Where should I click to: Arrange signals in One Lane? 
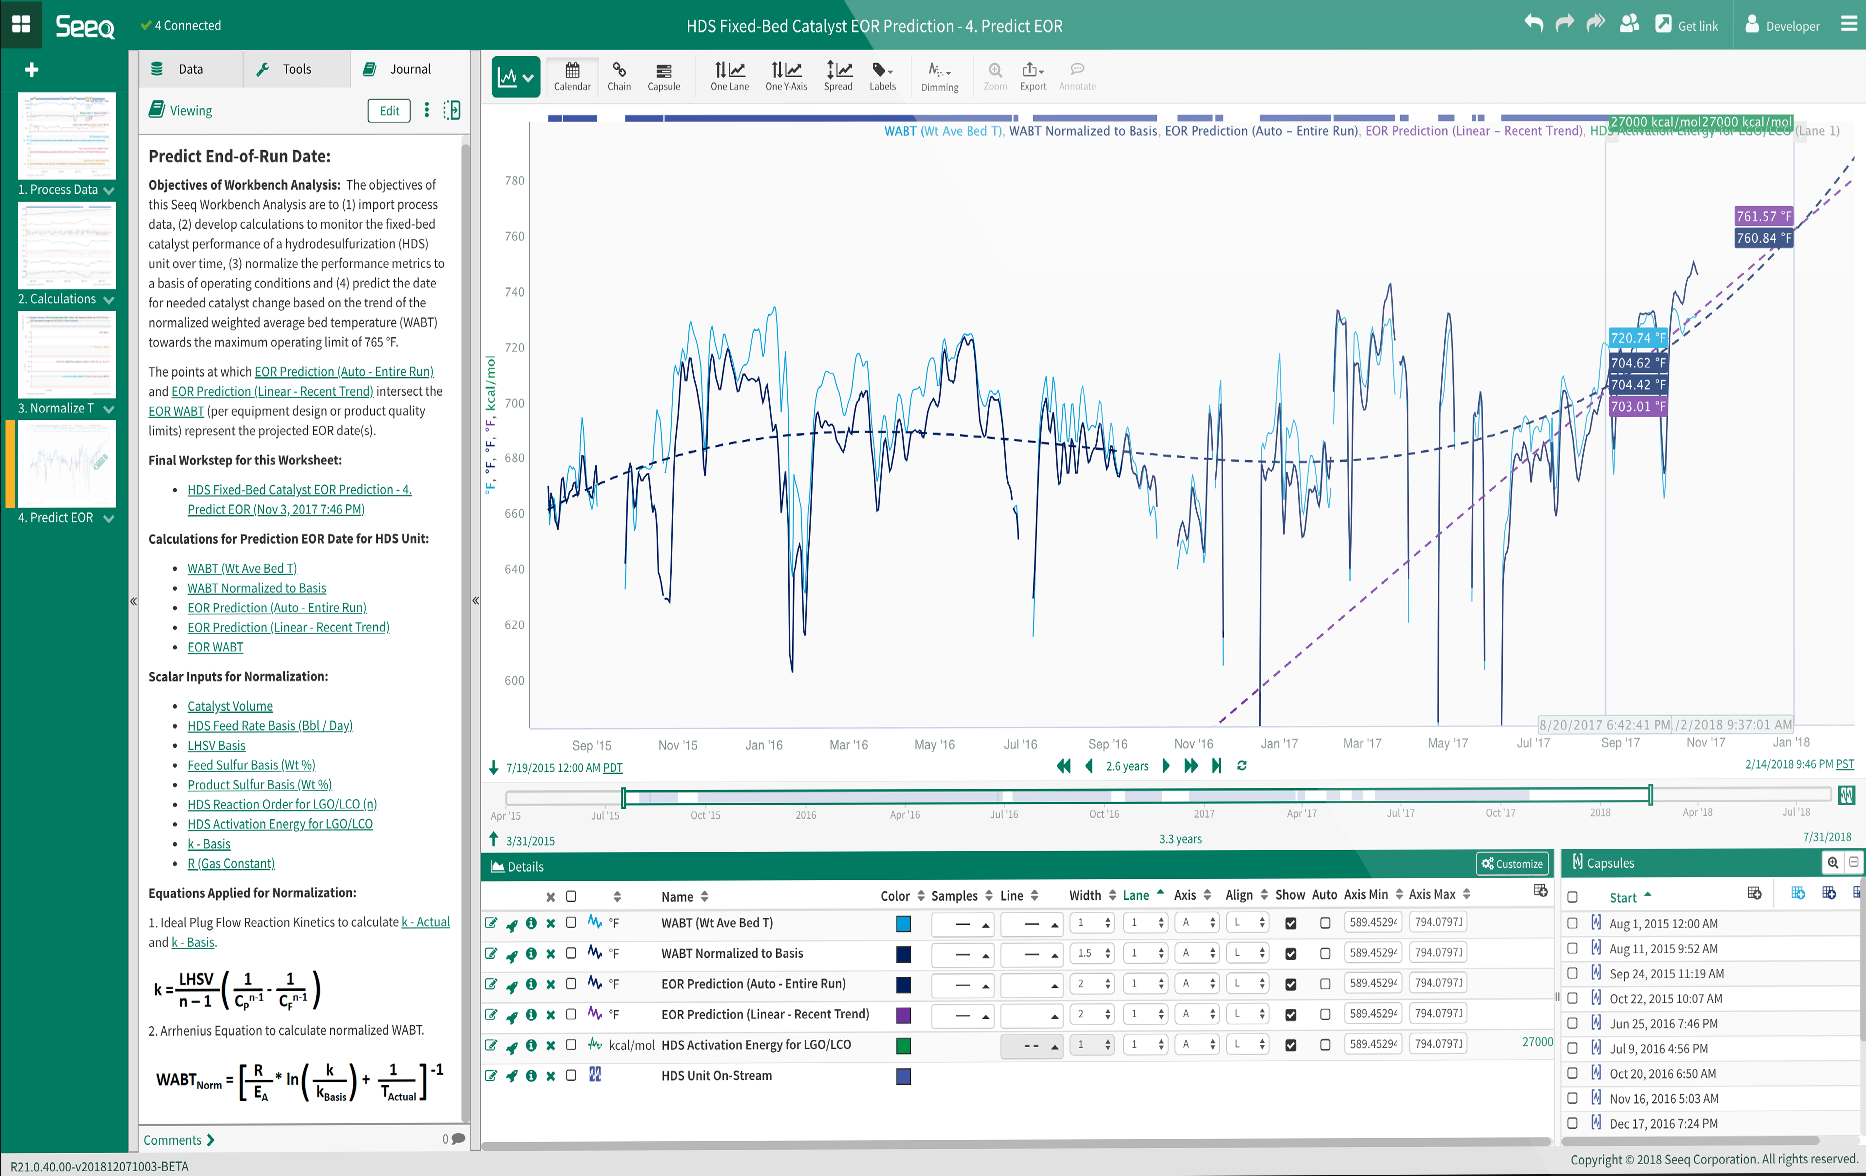click(729, 76)
